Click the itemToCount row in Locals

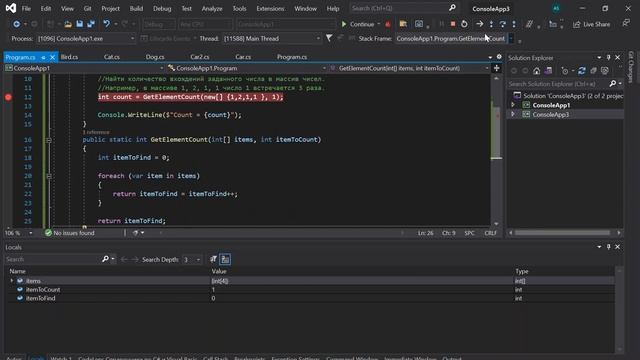(309, 289)
